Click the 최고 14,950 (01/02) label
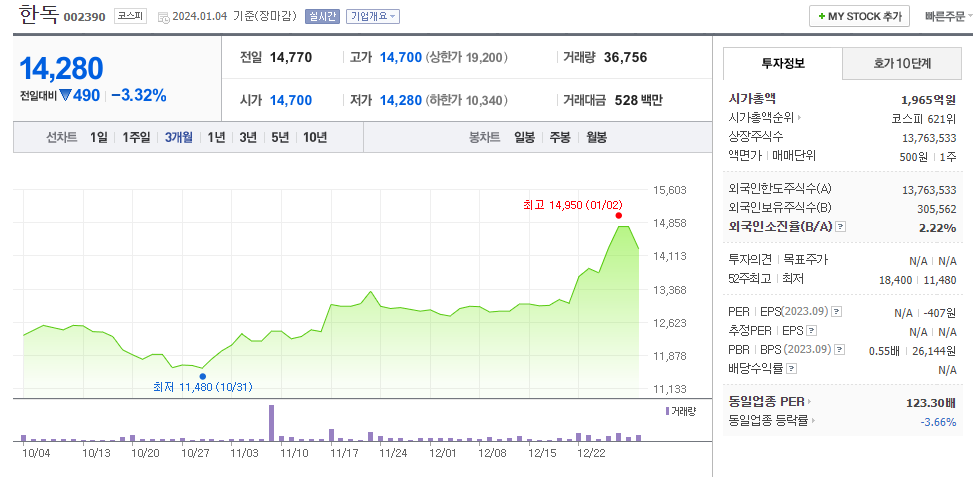The image size is (979, 477). (x=573, y=205)
